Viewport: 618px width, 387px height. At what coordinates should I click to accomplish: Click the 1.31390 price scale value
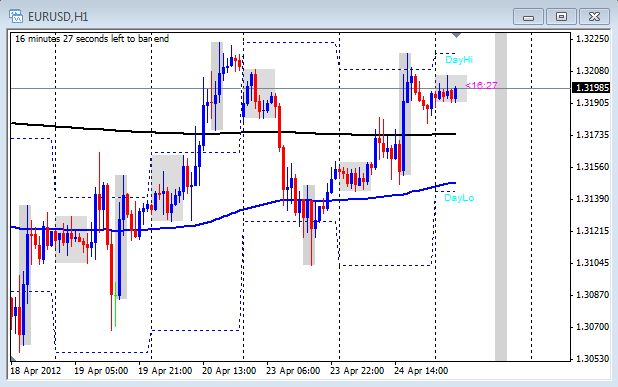pos(592,199)
